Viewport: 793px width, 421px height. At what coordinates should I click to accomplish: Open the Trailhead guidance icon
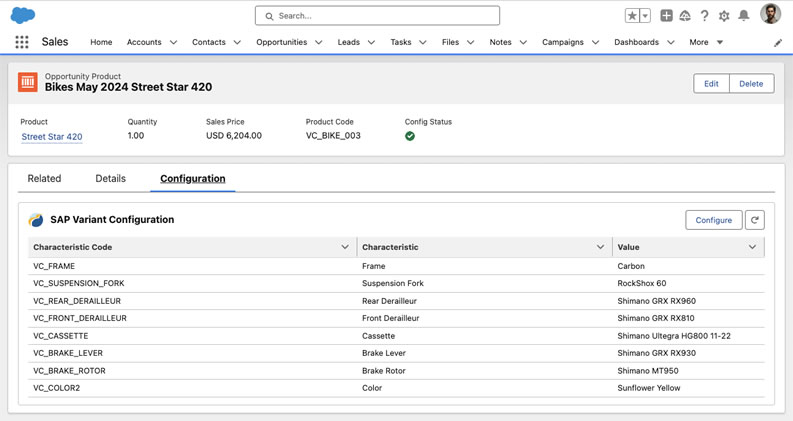pos(685,16)
